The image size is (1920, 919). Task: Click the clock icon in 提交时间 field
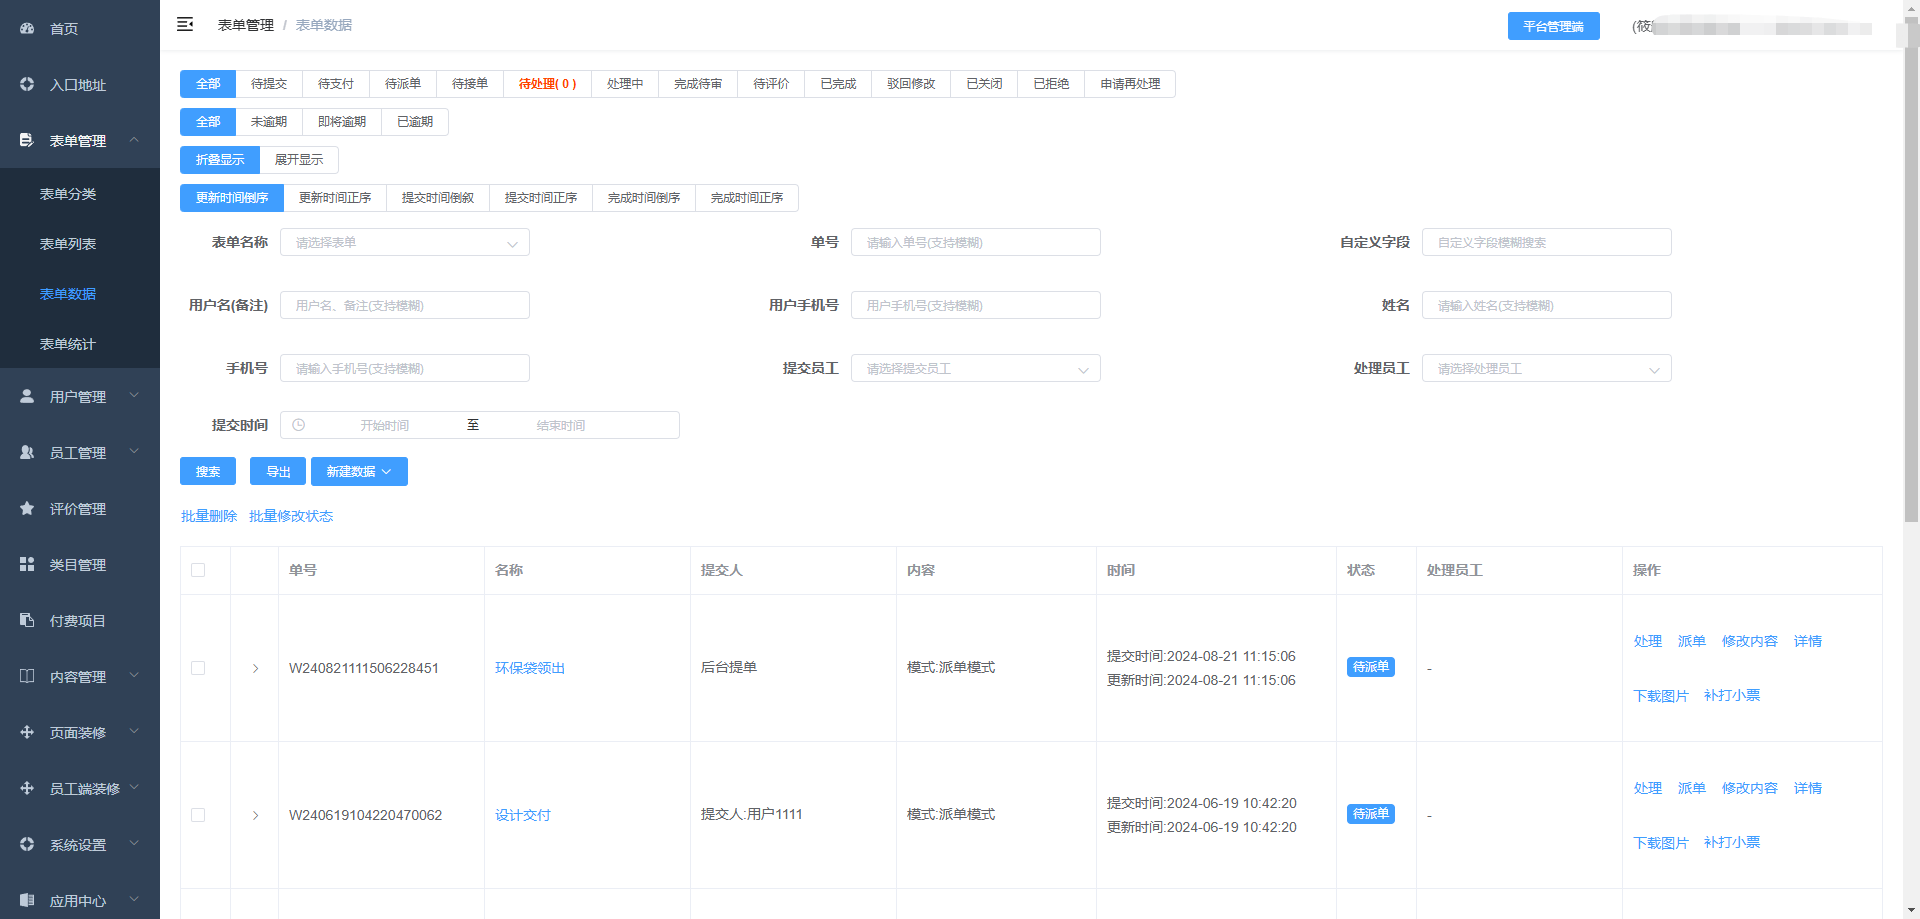click(x=298, y=425)
